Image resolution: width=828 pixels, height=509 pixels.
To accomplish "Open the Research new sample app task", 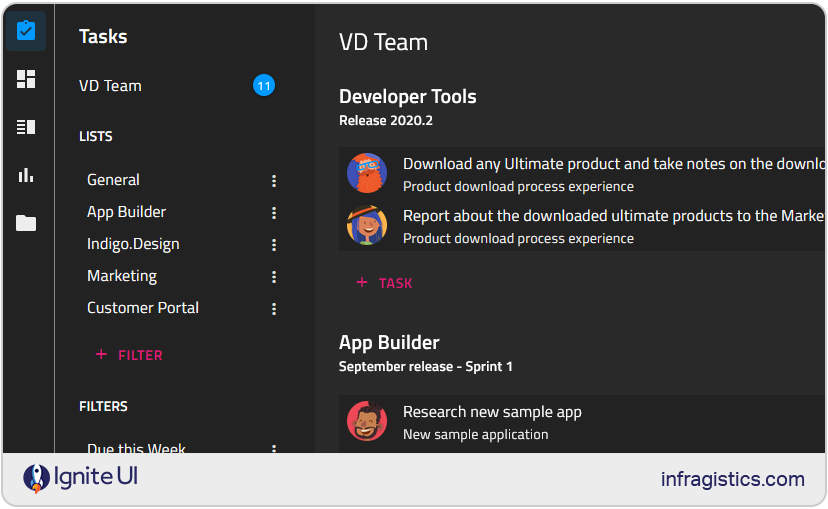I will pos(582,423).
